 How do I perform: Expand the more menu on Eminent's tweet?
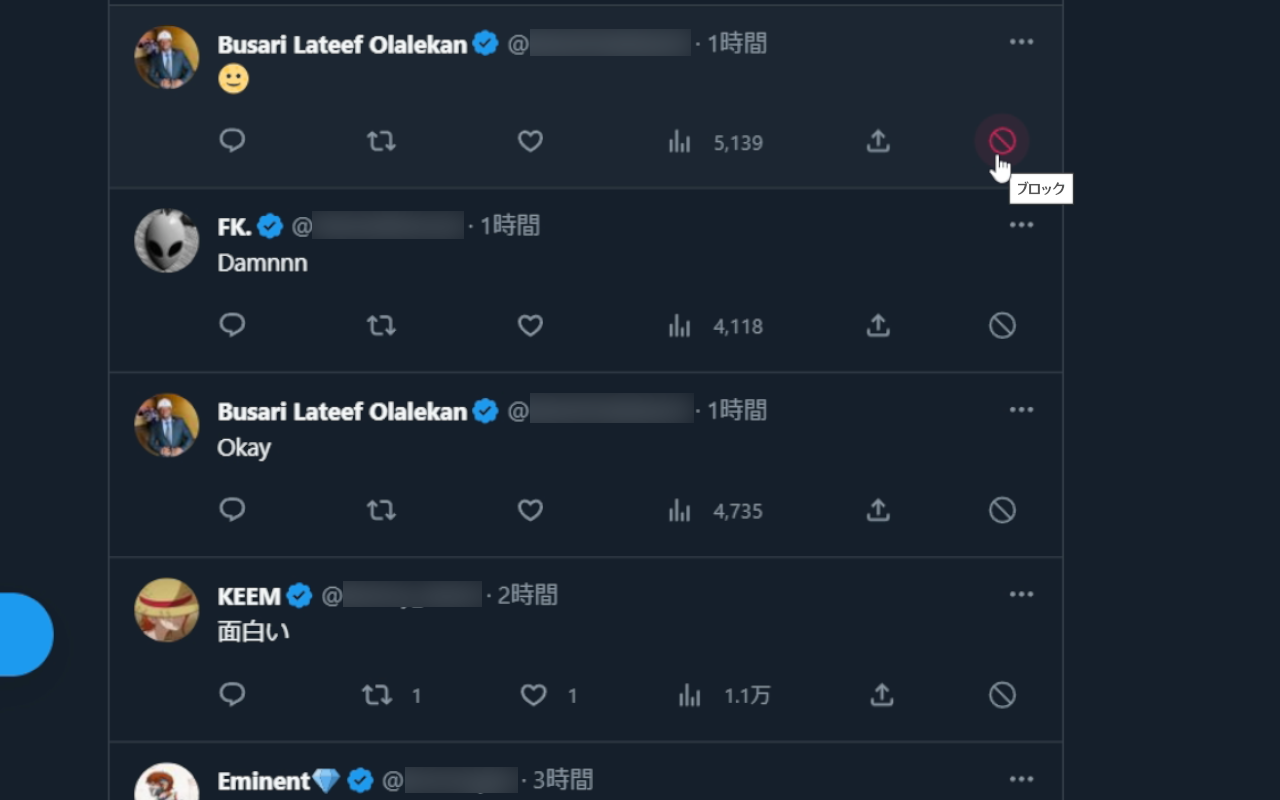(x=1021, y=779)
